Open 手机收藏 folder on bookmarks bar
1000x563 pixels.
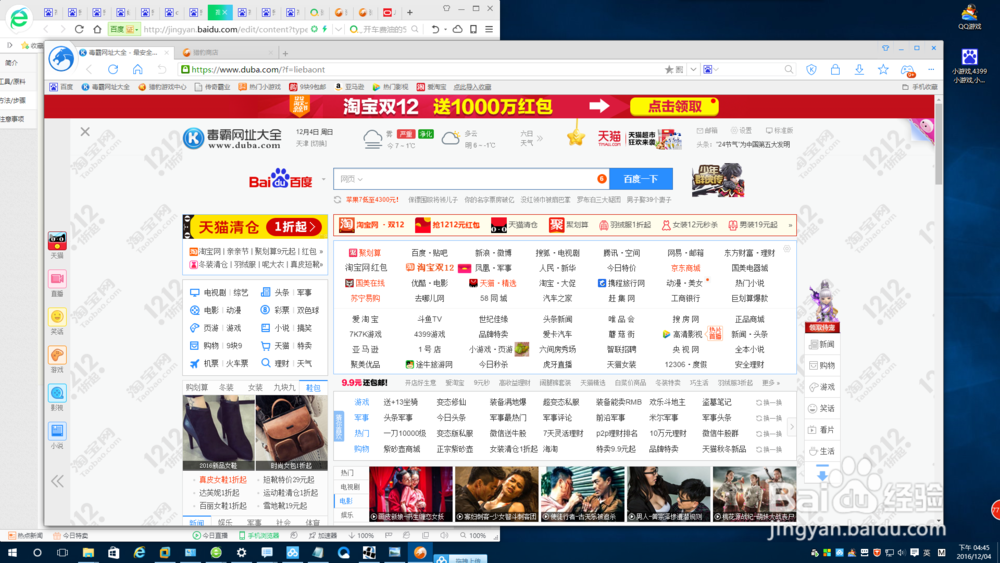pyautogui.click(x=920, y=87)
